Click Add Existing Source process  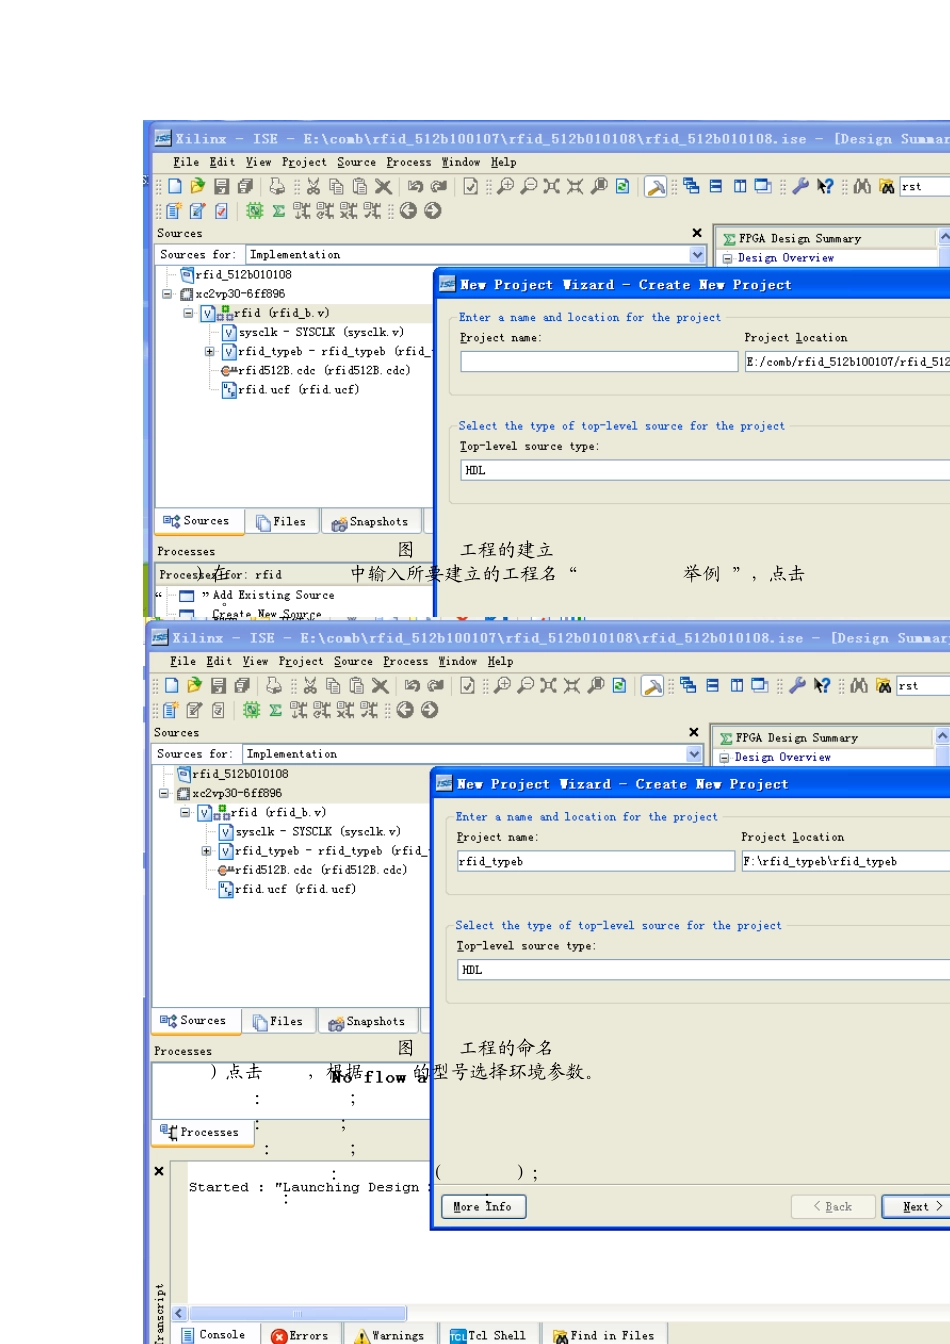click(x=273, y=595)
